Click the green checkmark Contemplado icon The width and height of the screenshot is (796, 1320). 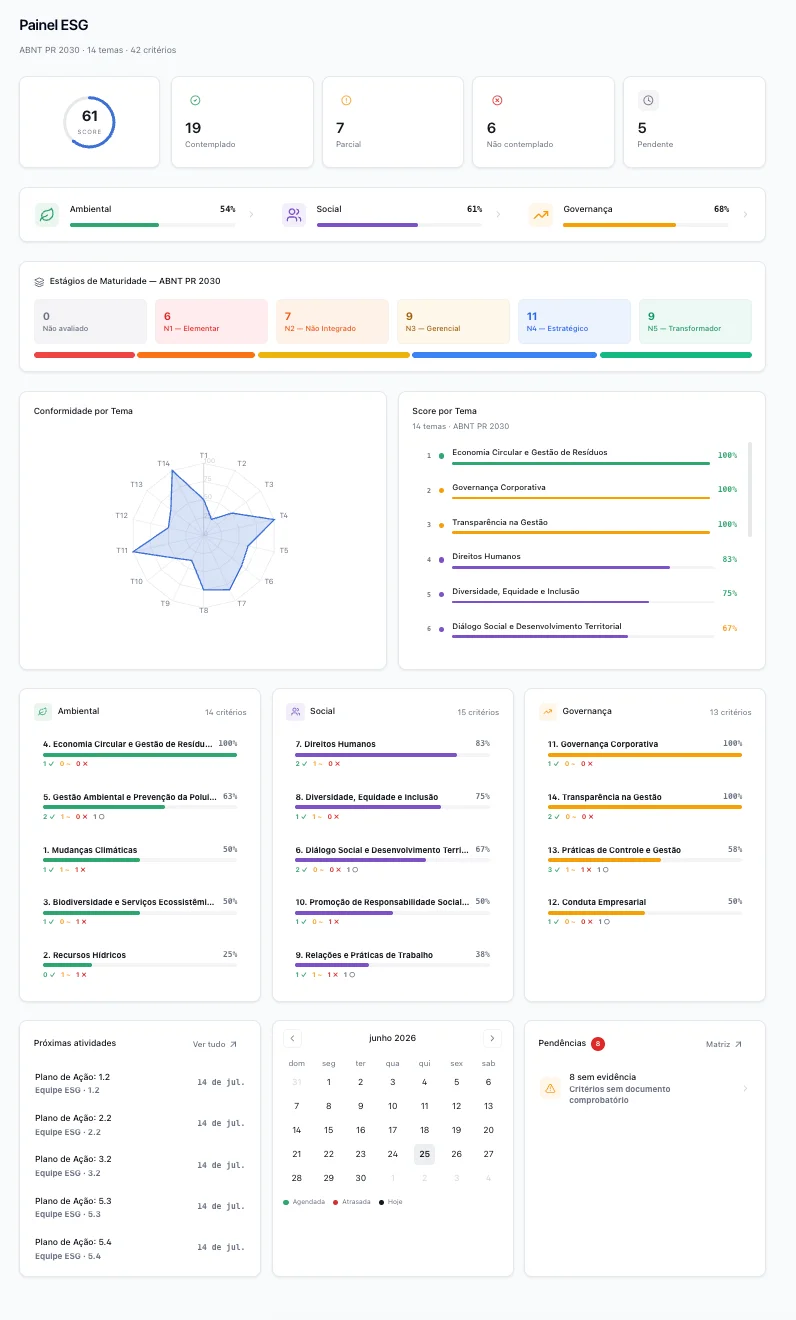click(x=195, y=100)
